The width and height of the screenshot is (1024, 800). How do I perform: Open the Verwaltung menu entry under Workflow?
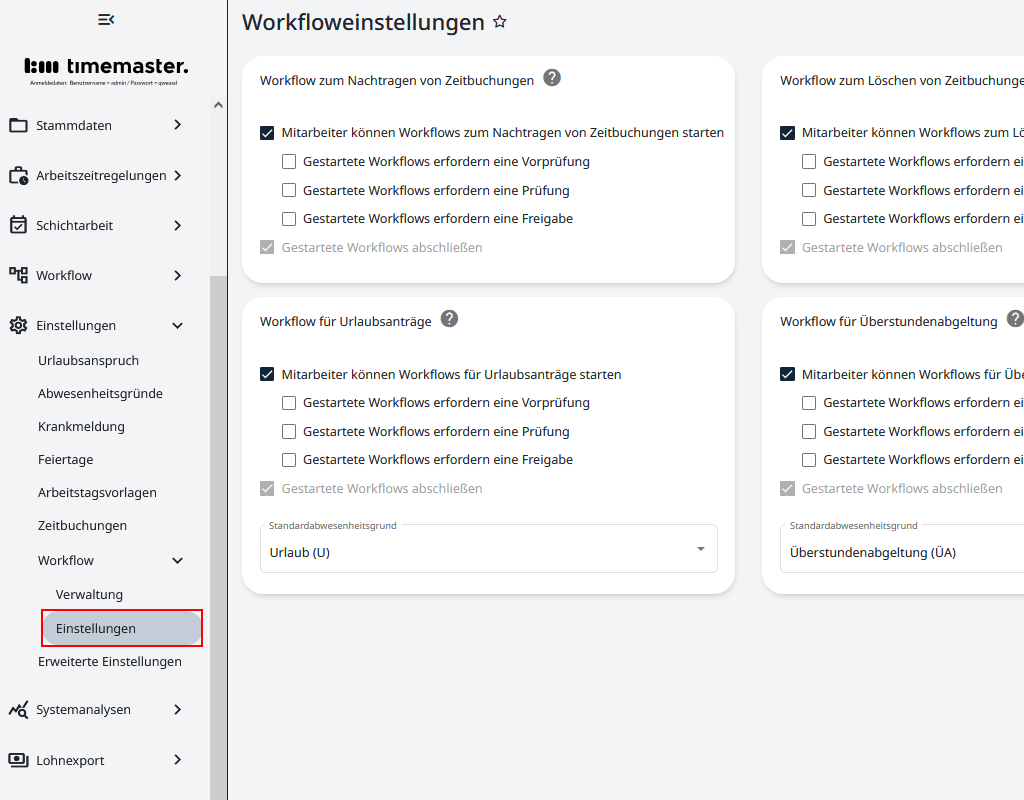(x=90, y=594)
